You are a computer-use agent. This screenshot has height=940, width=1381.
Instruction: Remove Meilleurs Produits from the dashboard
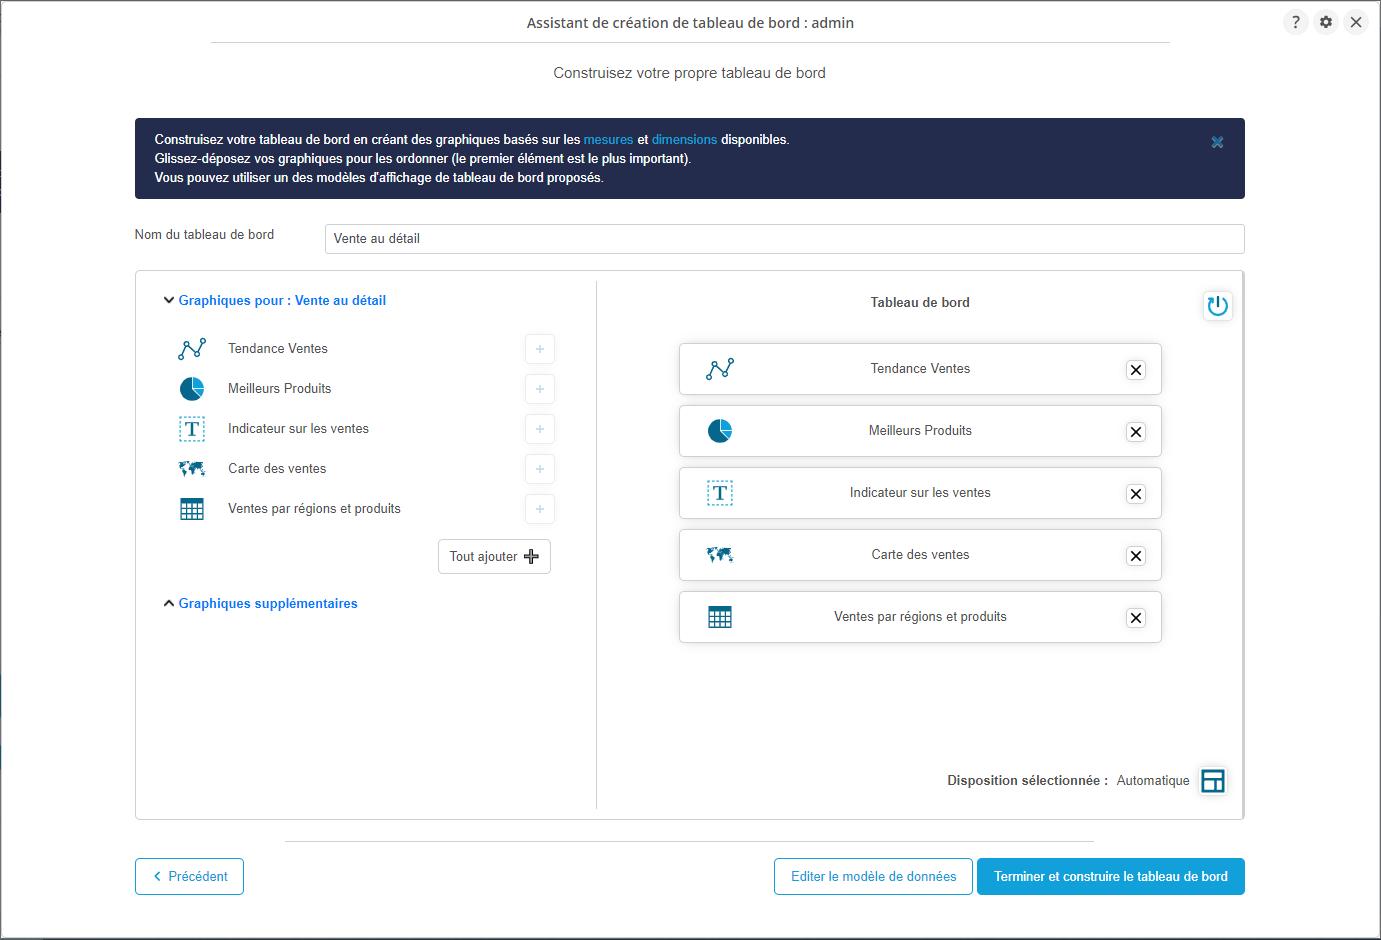tap(1135, 432)
